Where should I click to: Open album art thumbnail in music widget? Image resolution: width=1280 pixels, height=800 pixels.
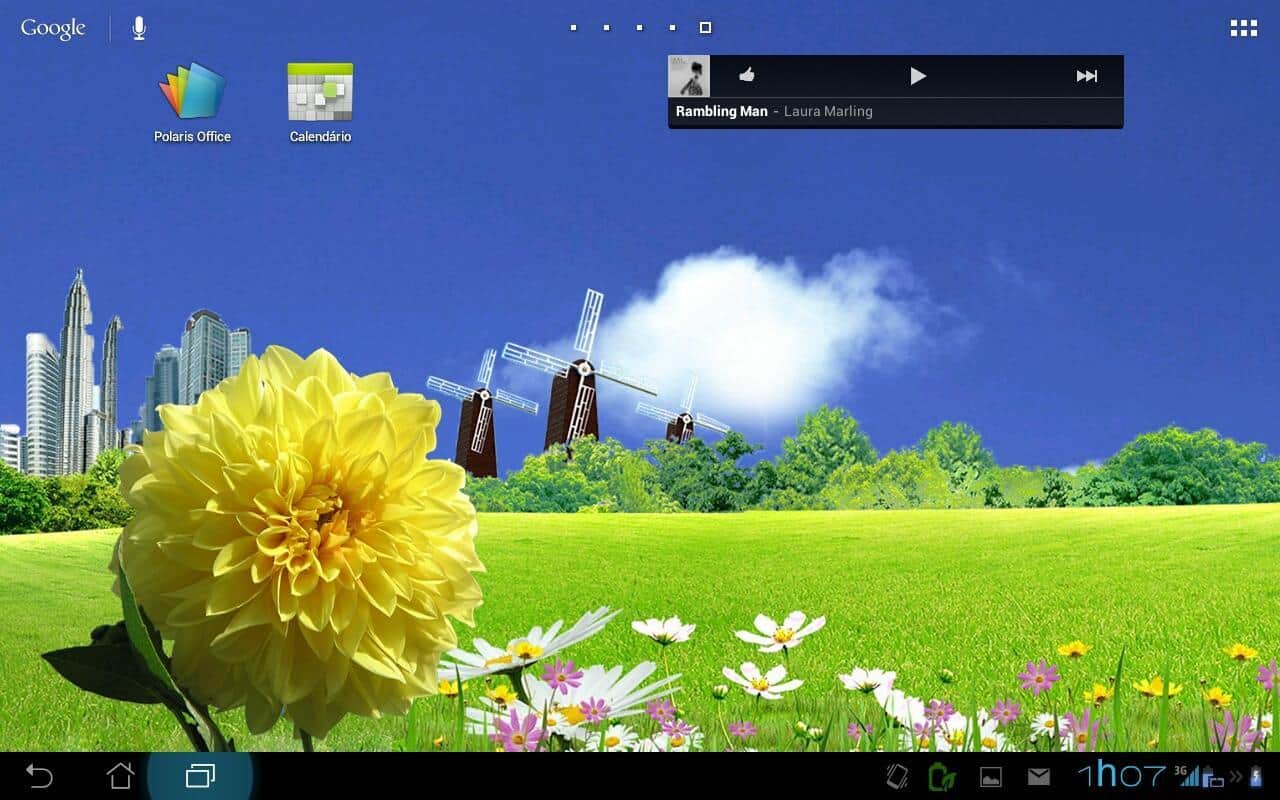pos(689,76)
